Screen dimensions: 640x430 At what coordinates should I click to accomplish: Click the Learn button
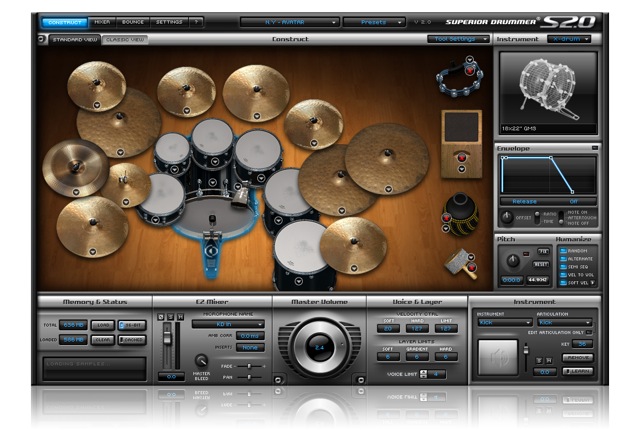[578, 371]
